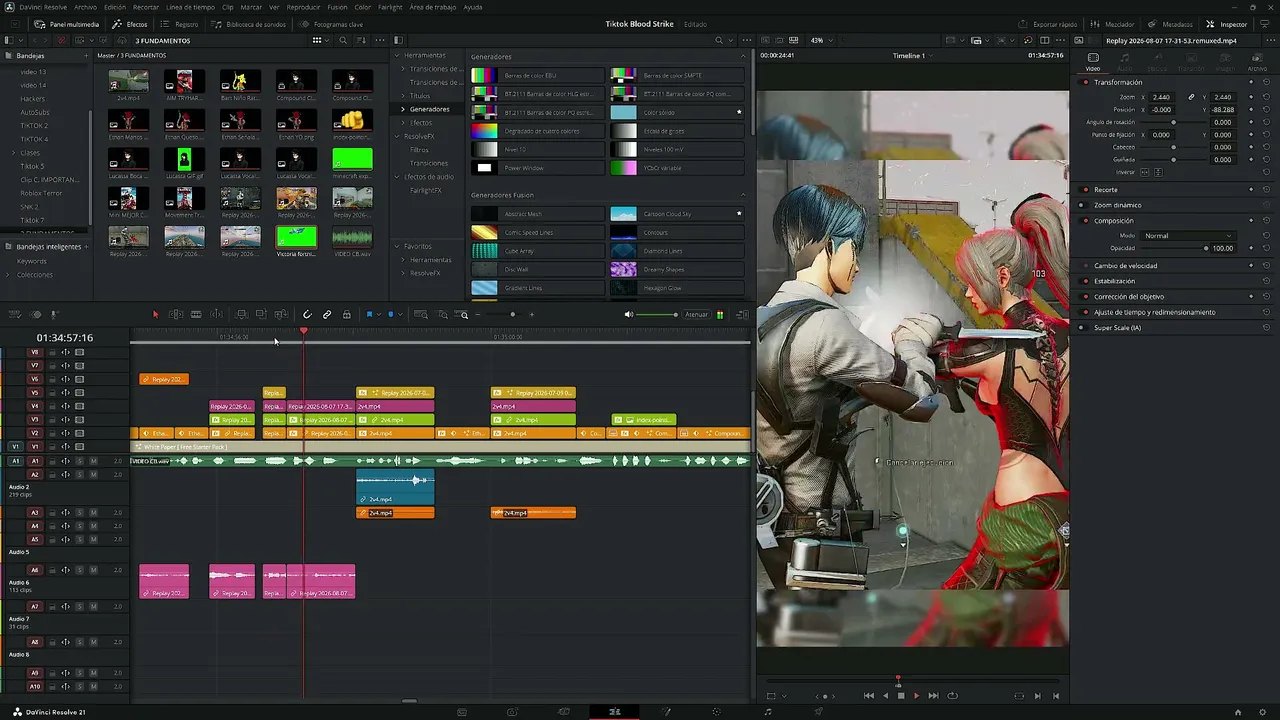The height and width of the screenshot is (720, 1280).
Task: Select Color sólido generator
Action: 679,112
